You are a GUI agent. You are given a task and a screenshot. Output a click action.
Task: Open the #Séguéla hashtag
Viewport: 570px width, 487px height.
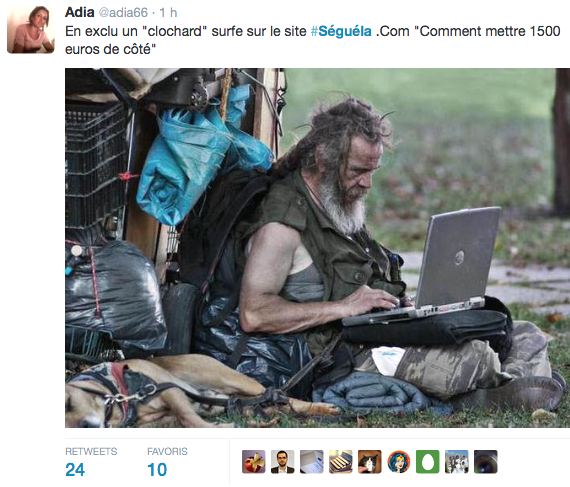(341, 31)
